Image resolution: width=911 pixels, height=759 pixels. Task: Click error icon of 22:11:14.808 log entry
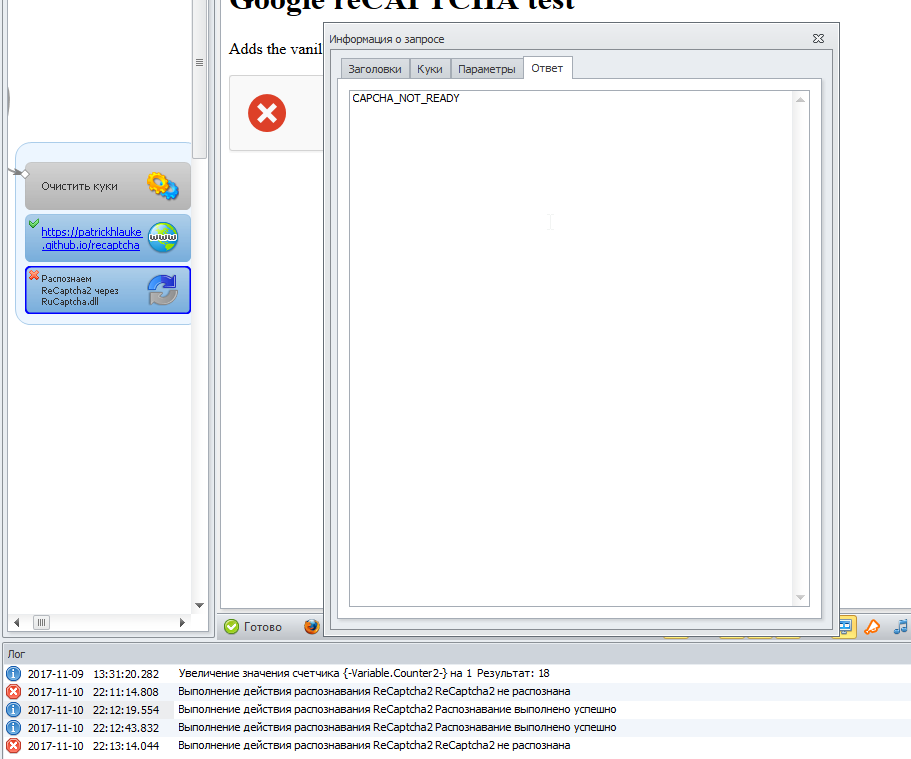coord(13,692)
